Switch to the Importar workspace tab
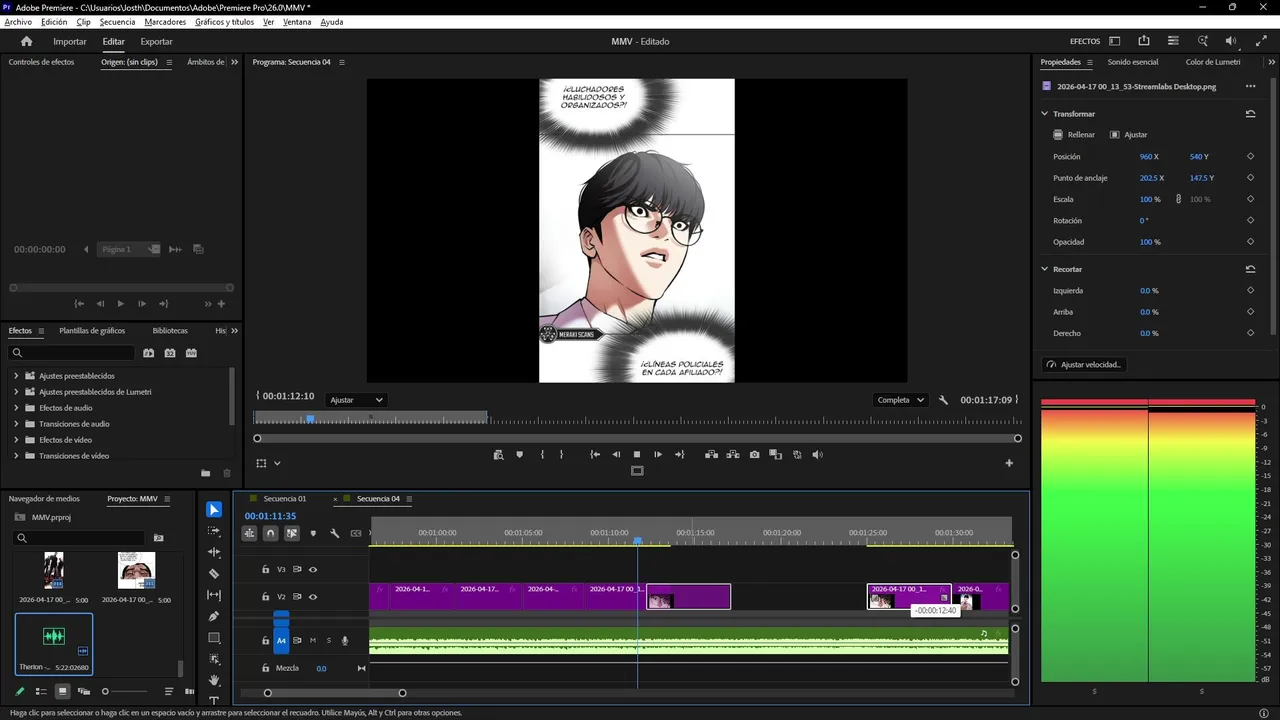This screenshot has height=720, width=1280. point(70,42)
